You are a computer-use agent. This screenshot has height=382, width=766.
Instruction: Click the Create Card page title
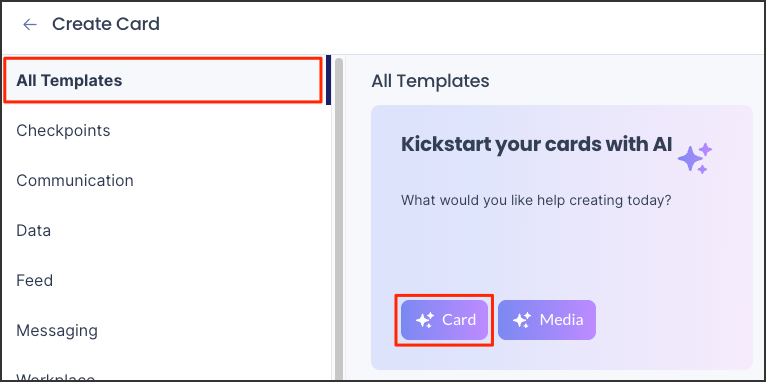[106, 24]
